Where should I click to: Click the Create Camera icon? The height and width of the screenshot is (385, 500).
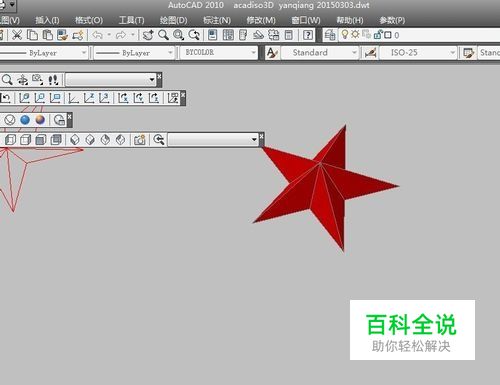pos(139,140)
